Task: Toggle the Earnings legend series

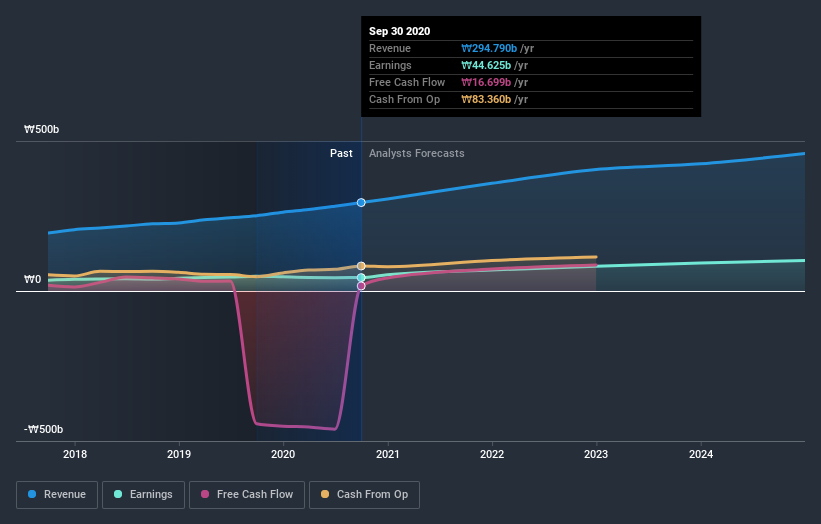Action: [x=143, y=495]
